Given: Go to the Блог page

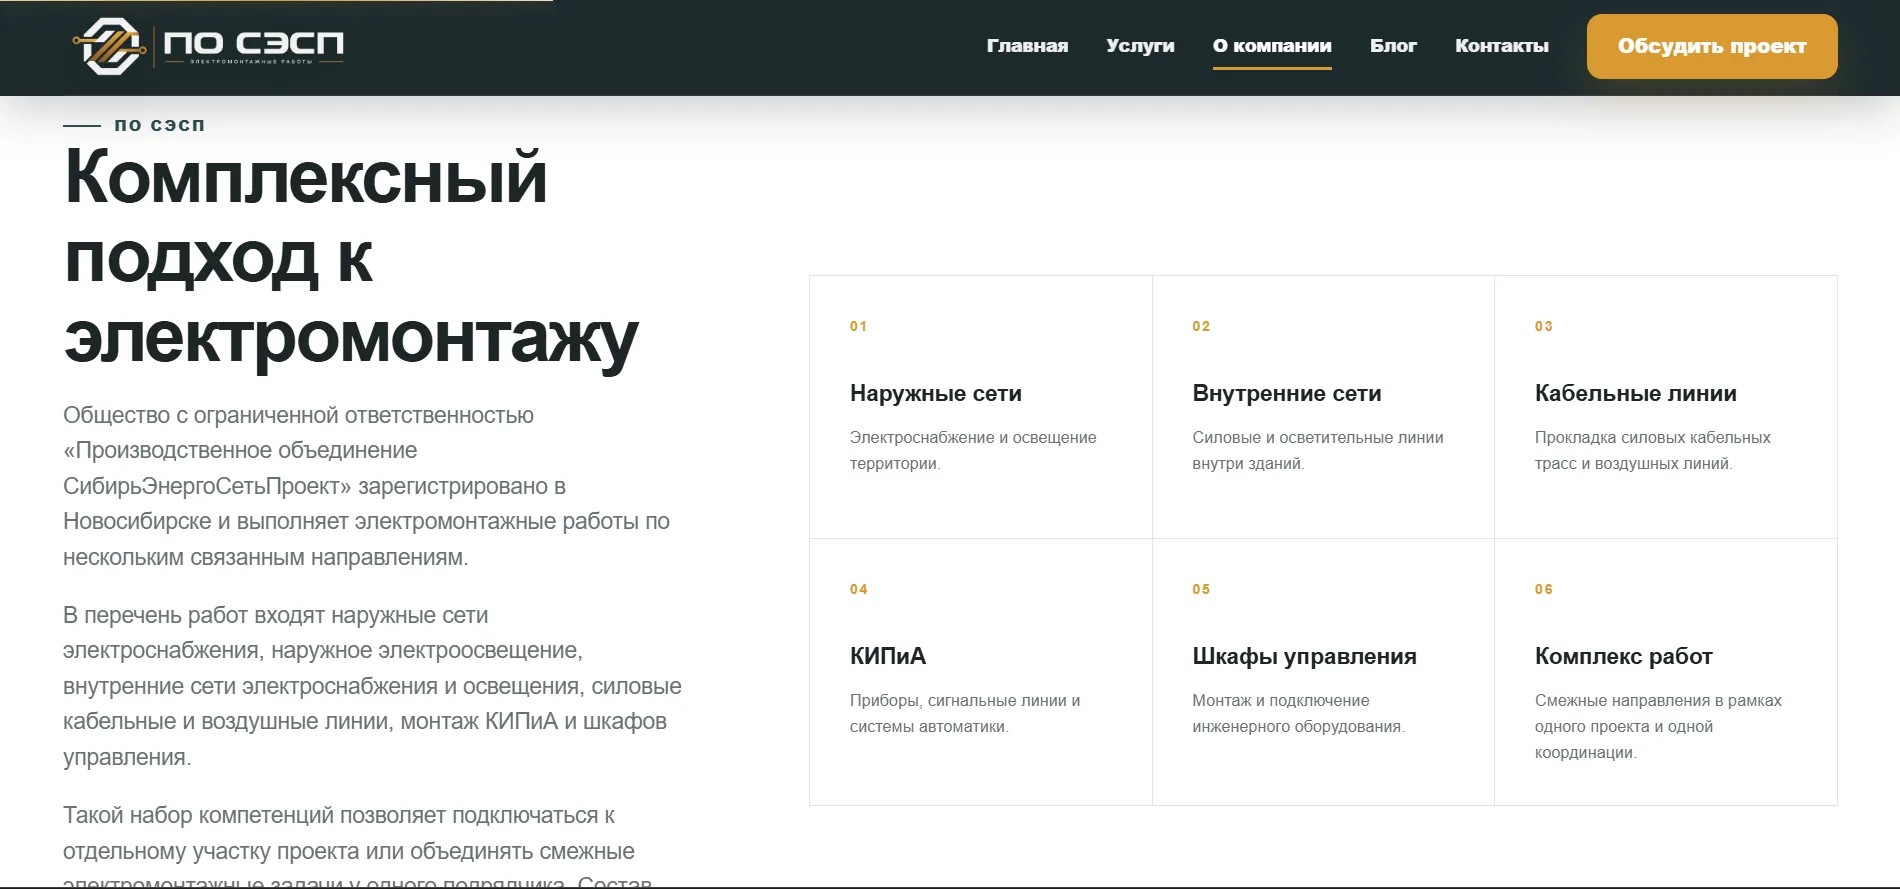Looking at the screenshot, I should pos(1393,46).
